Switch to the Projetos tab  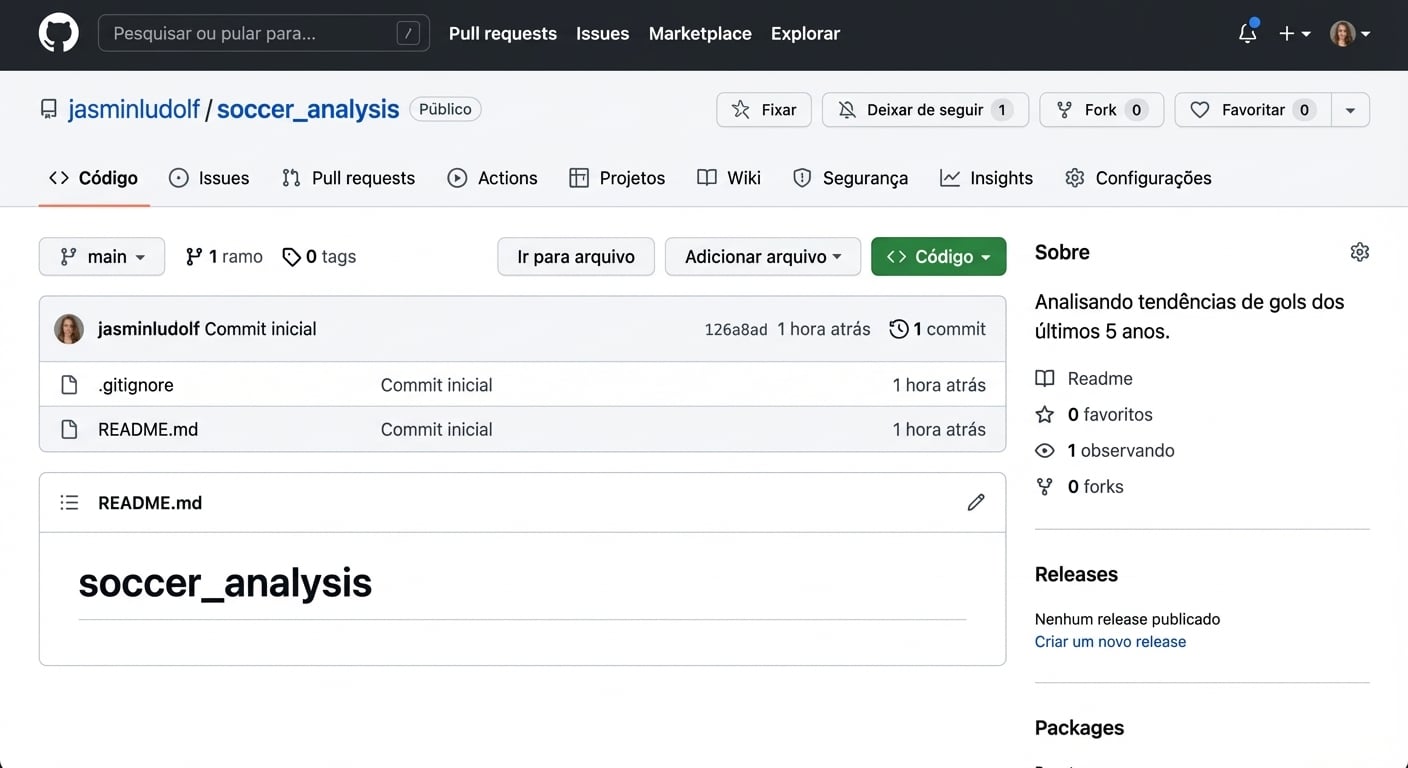tap(617, 178)
